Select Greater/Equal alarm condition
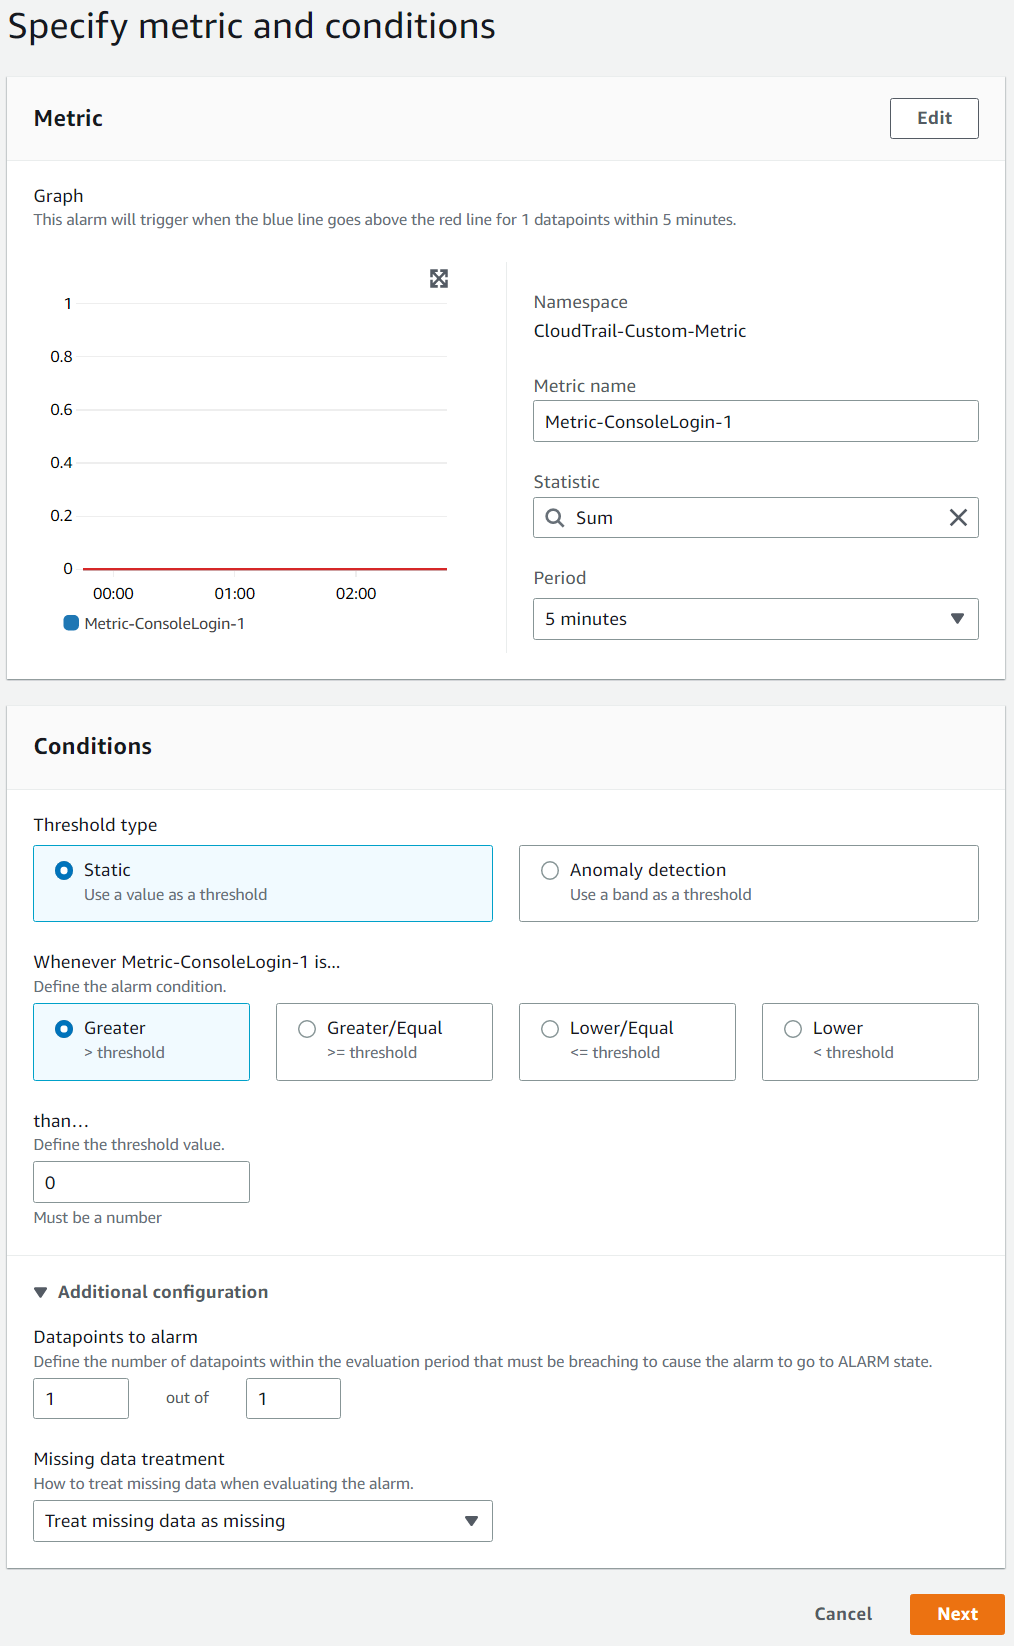This screenshot has height=1646, width=1014. 307,1029
